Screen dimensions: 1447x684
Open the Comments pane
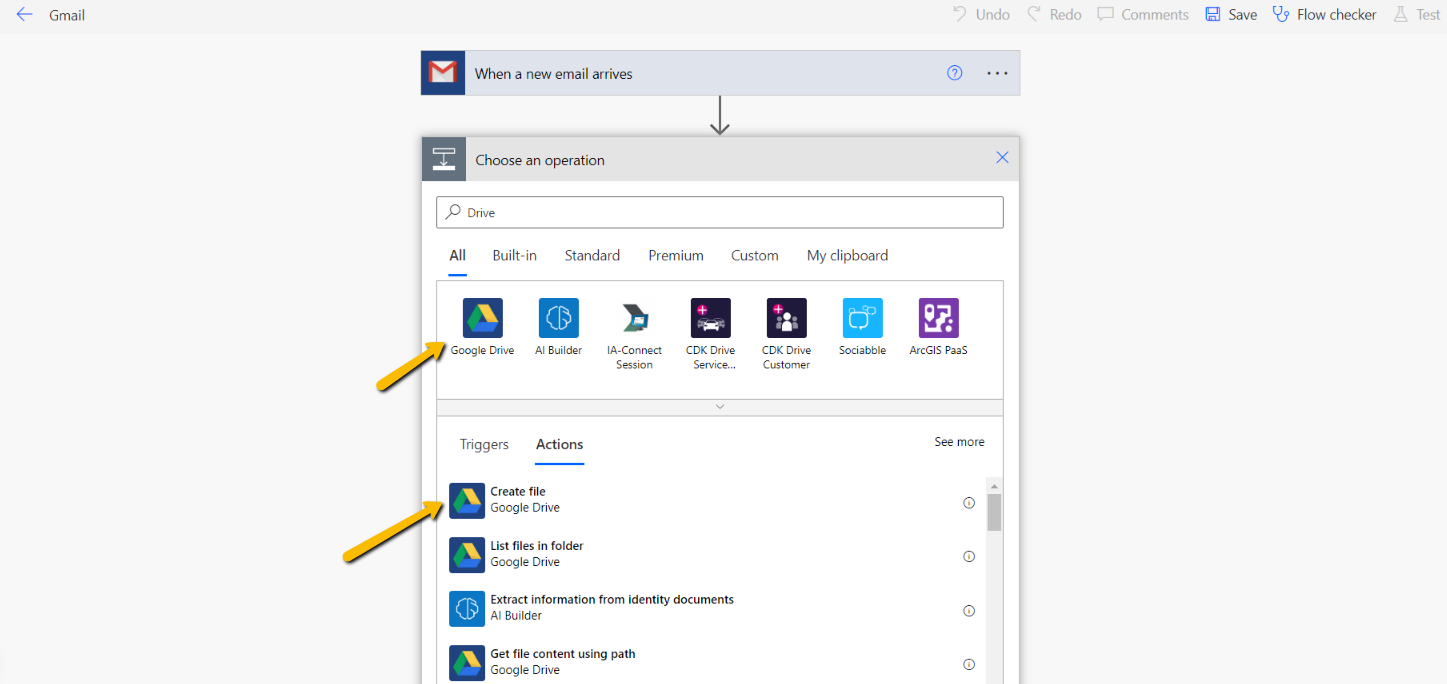[x=1143, y=15]
